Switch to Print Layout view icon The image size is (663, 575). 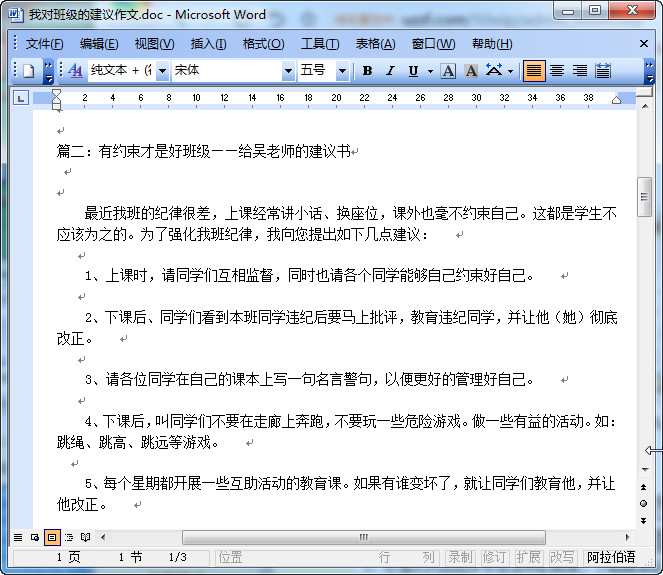52,537
